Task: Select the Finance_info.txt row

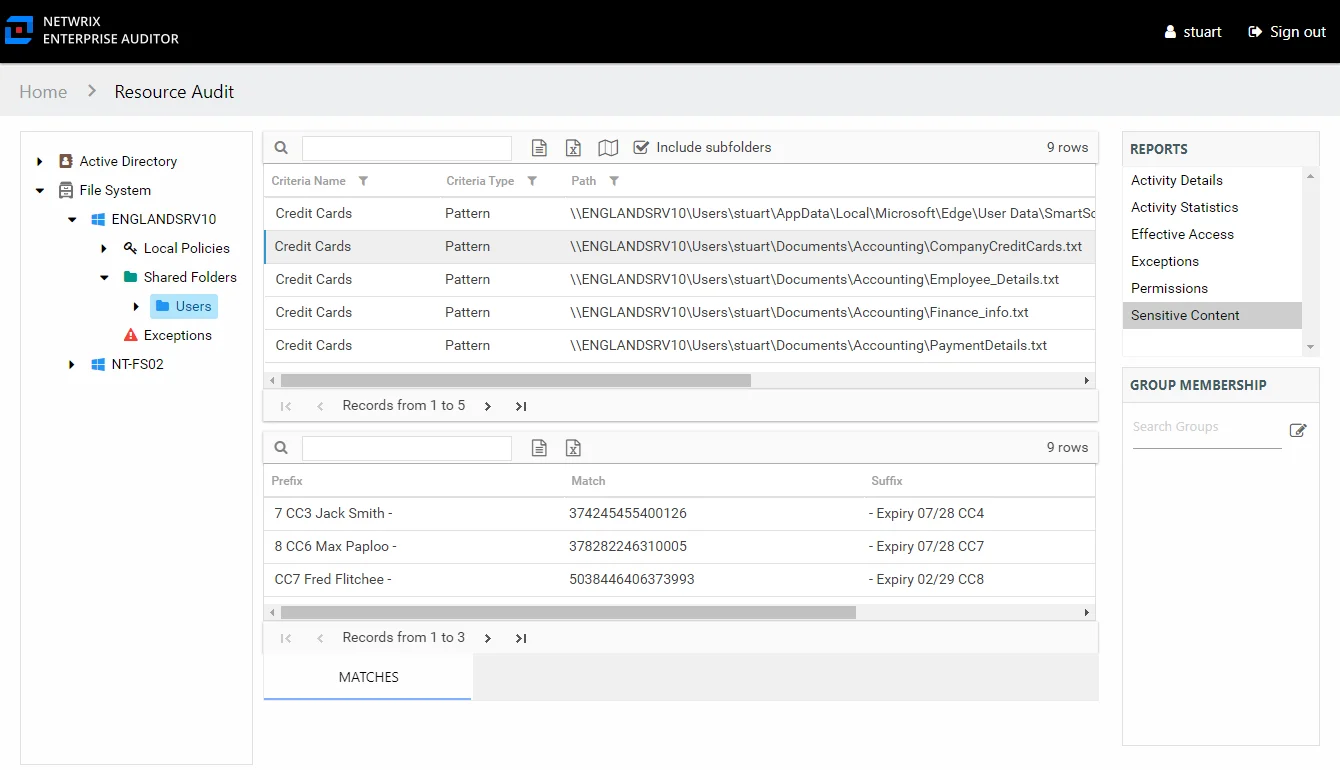Action: (x=680, y=312)
